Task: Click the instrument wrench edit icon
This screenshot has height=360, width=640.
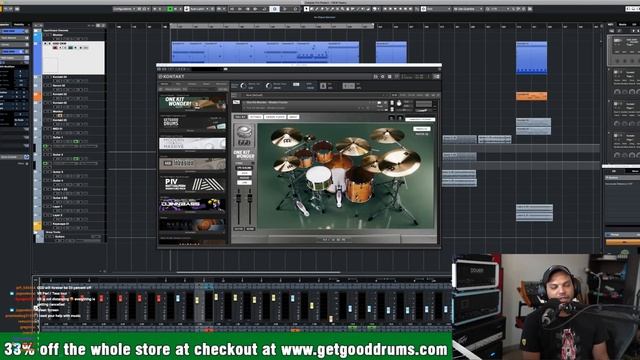Action: (x=236, y=102)
